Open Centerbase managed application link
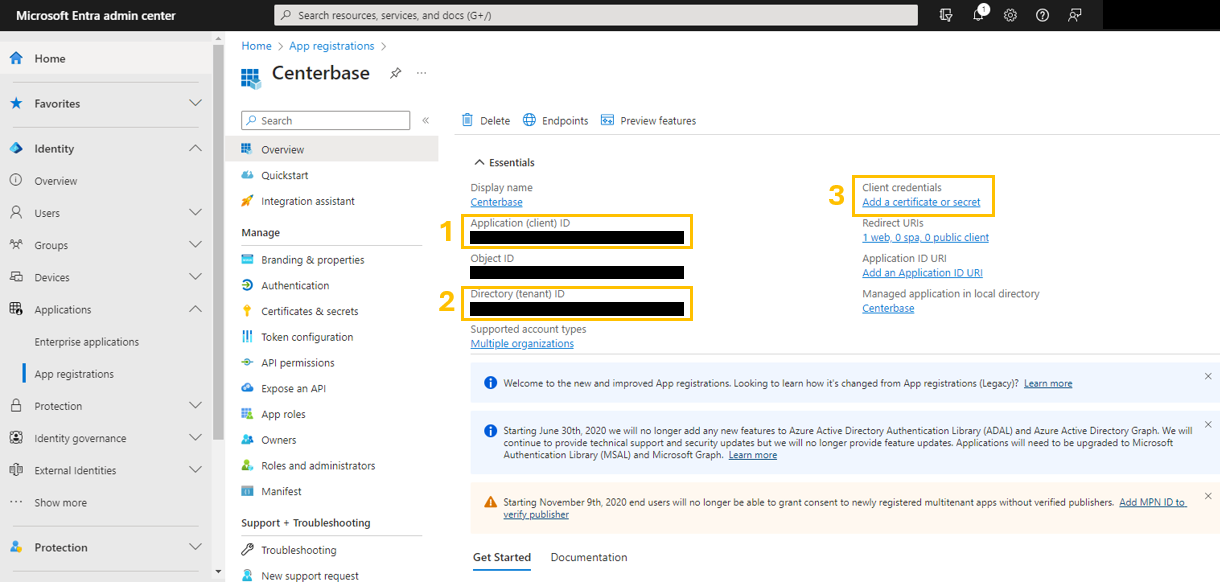This screenshot has width=1220, height=582. pos(888,308)
